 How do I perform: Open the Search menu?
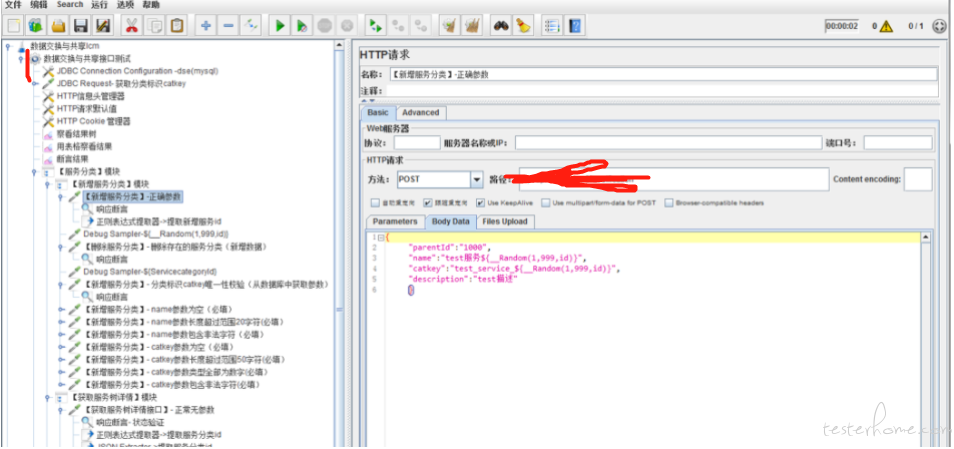click(70, 5)
